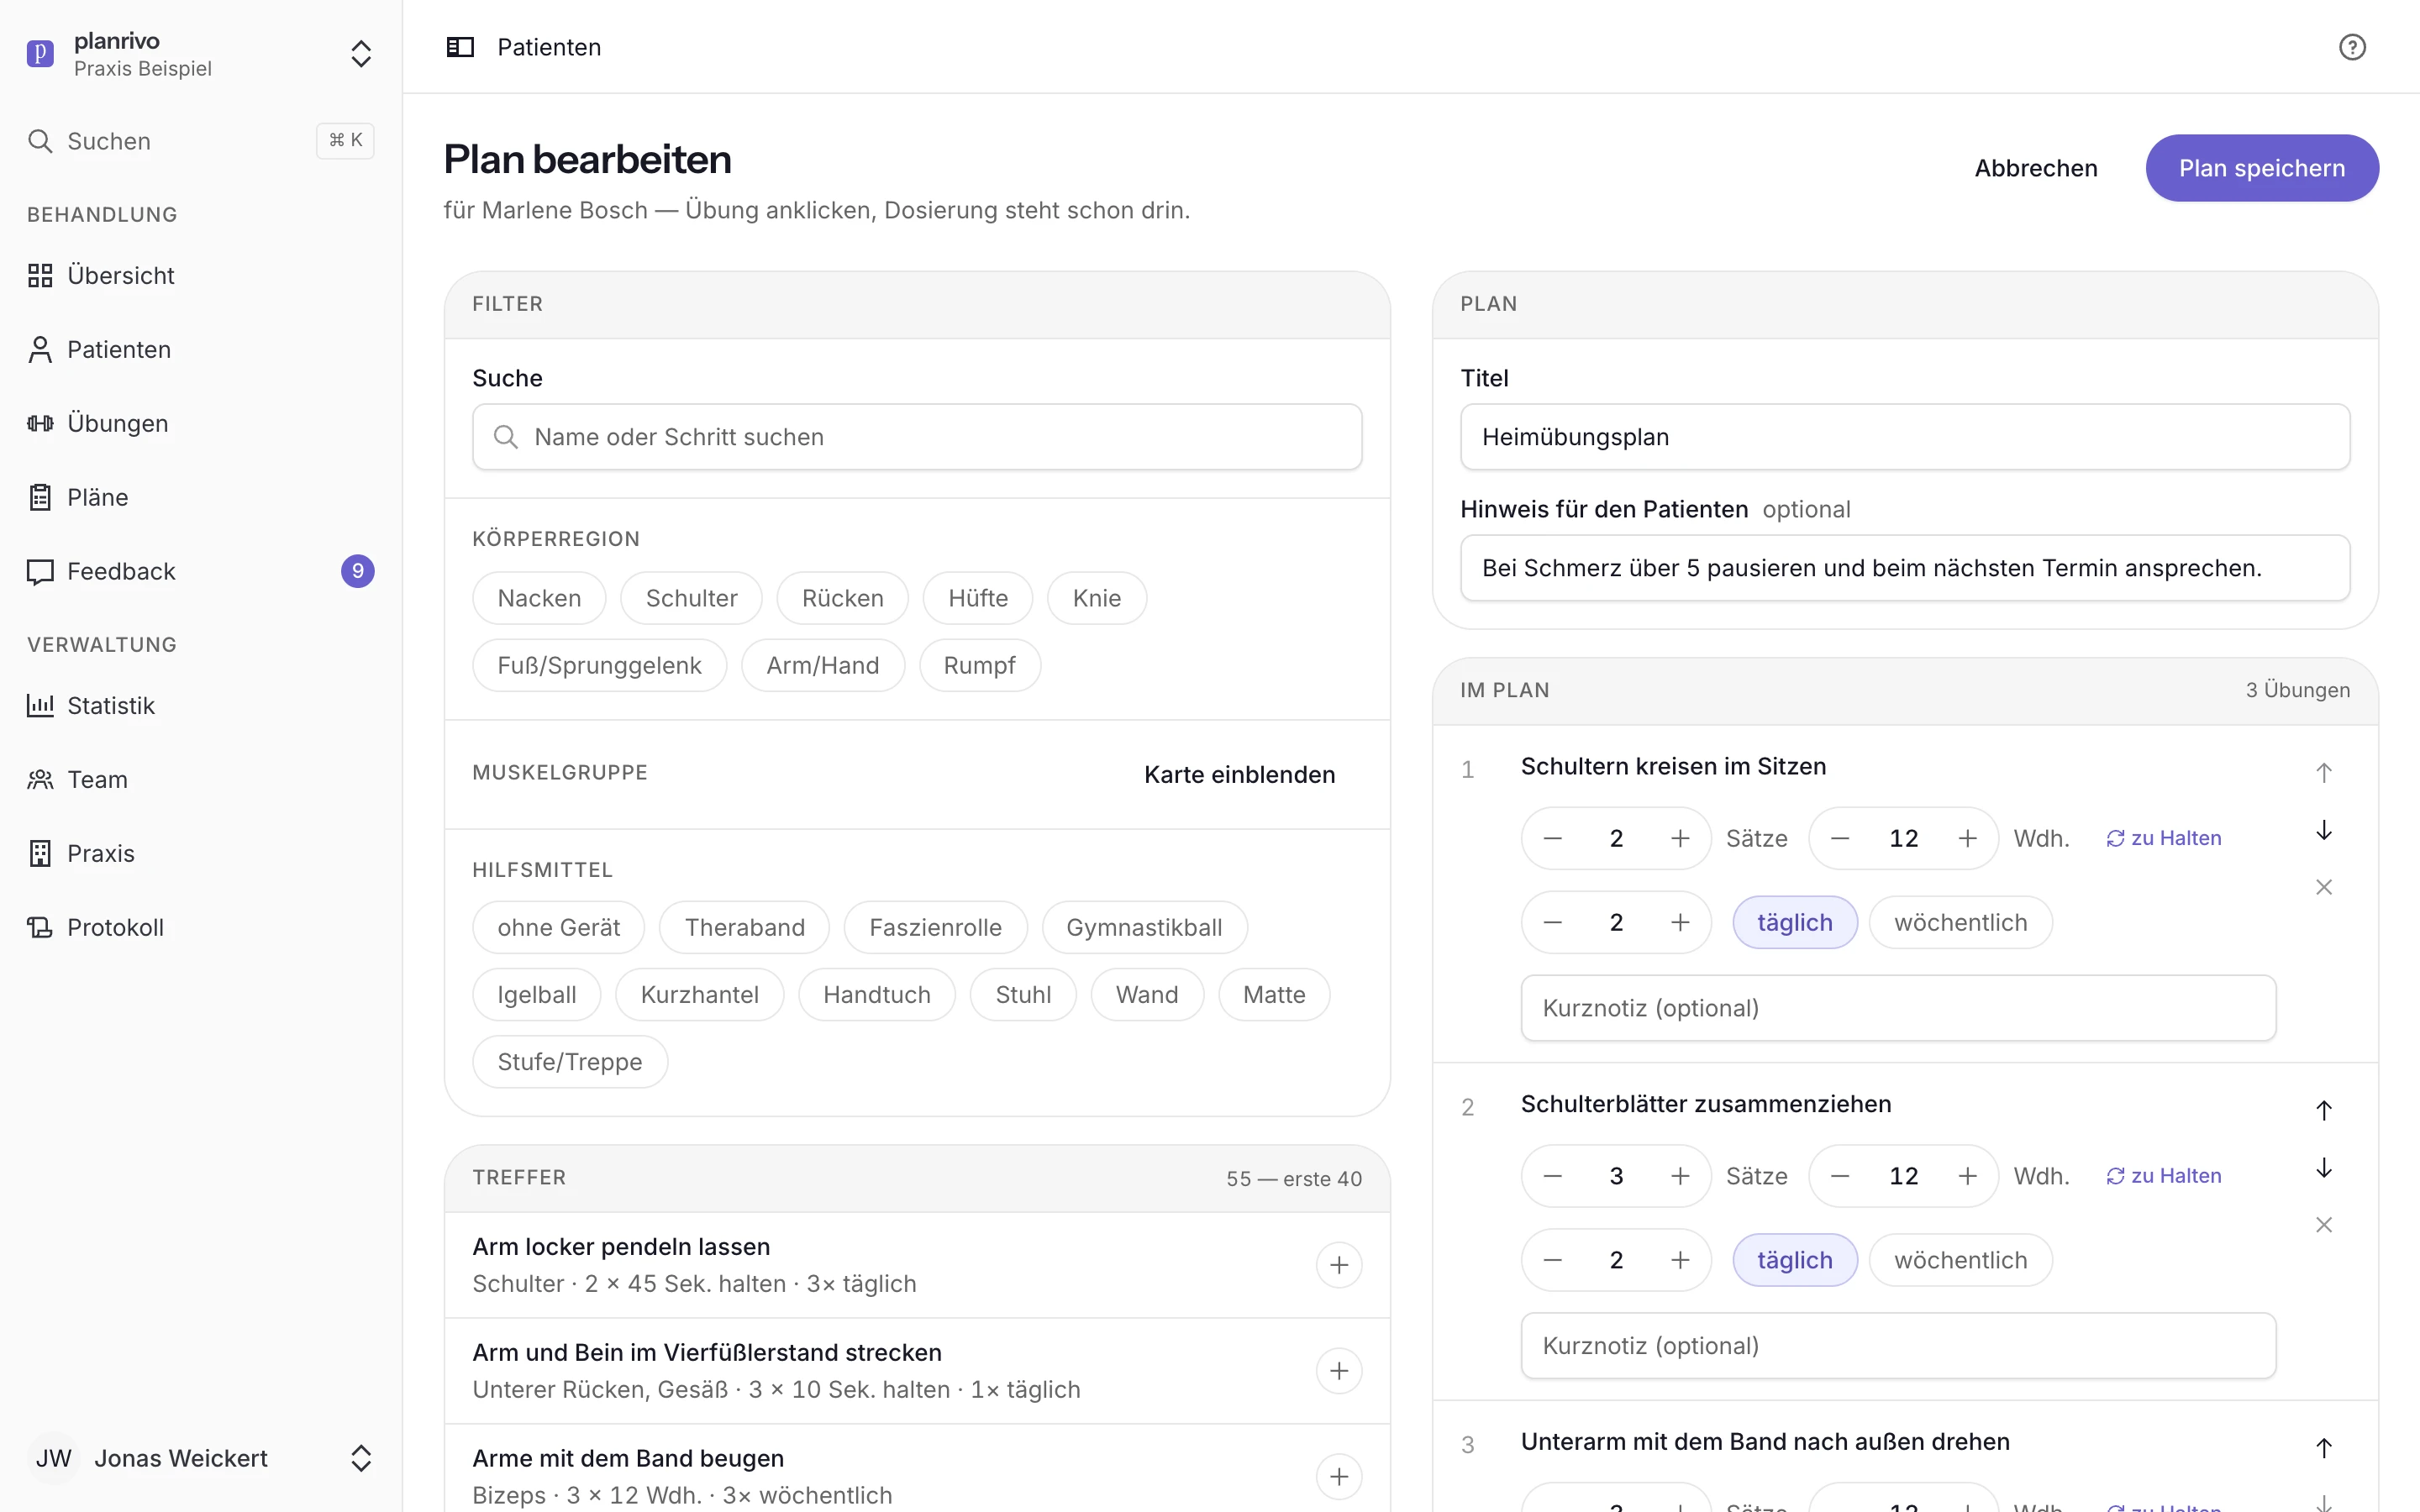Filter by Stufe/Treppe equipment
This screenshot has width=2420, height=1512.
[570, 1061]
